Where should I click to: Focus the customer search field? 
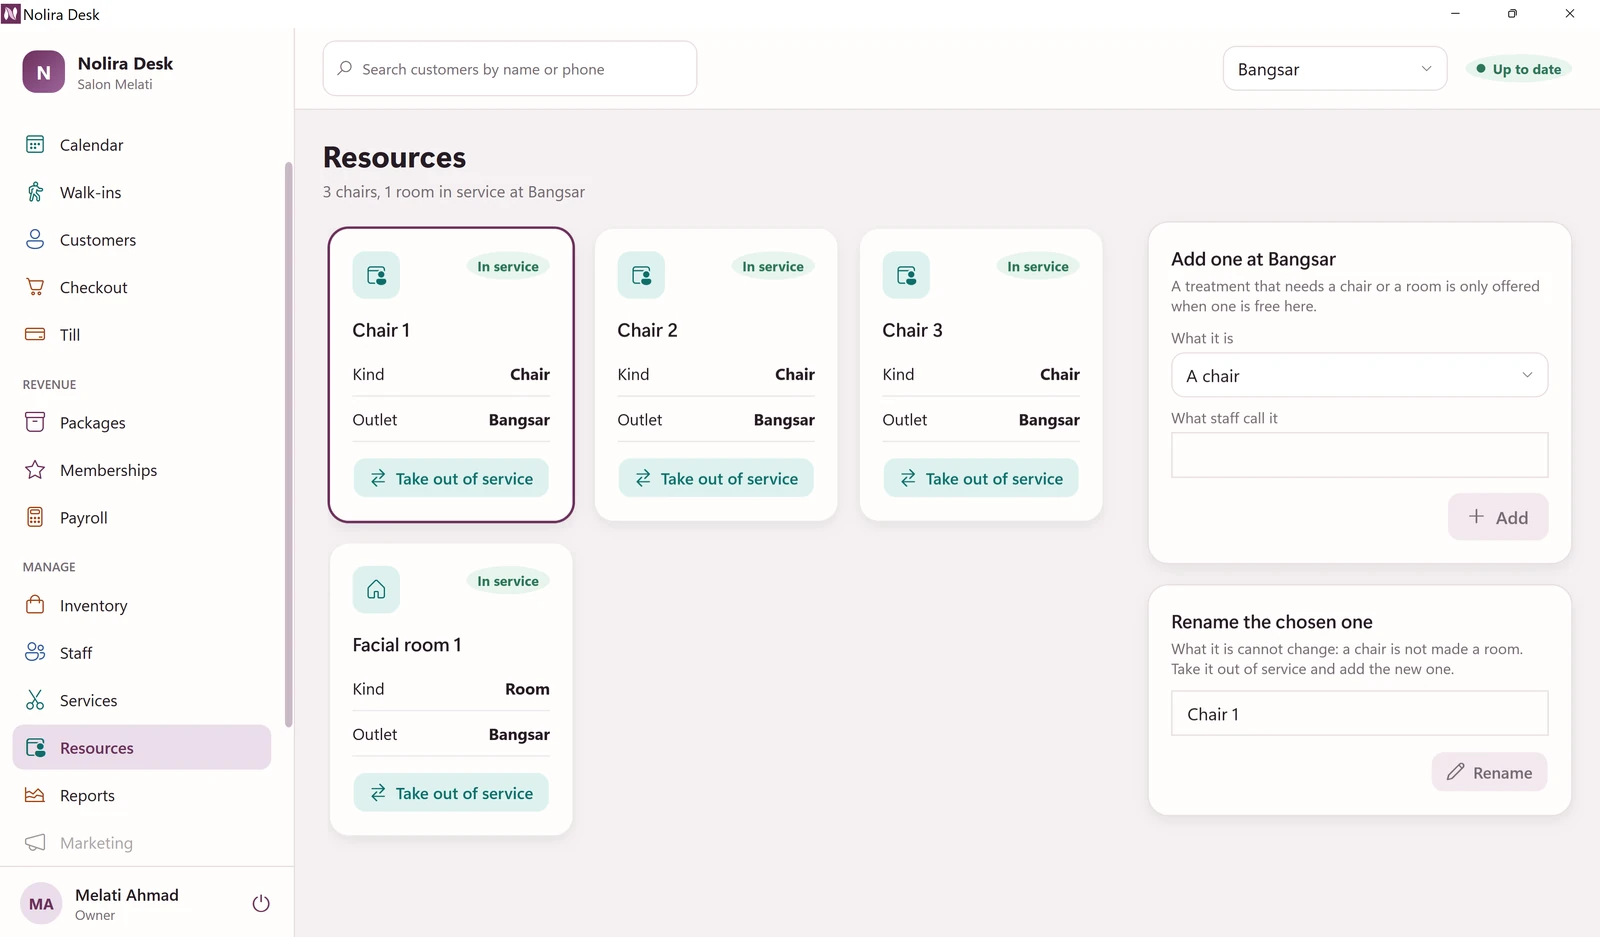coord(510,69)
